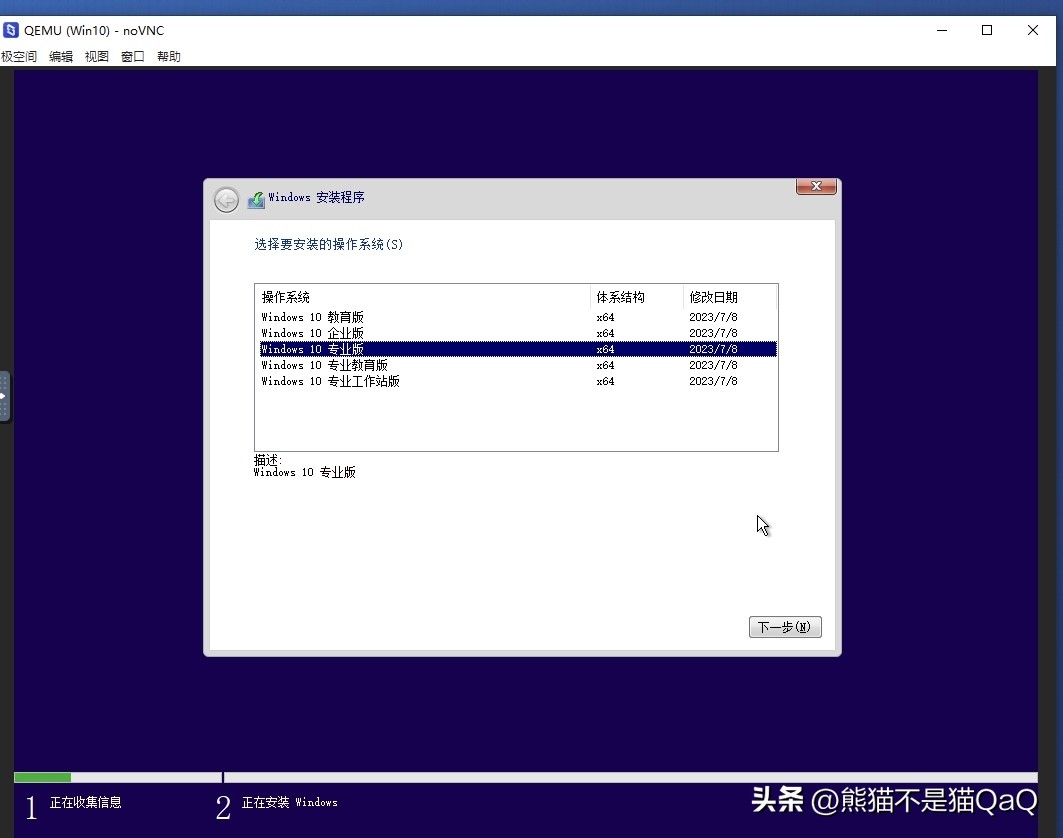Screen dimensions: 1063x838
Task: Click step 1 正在收集信息 label
Action: click(x=85, y=802)
